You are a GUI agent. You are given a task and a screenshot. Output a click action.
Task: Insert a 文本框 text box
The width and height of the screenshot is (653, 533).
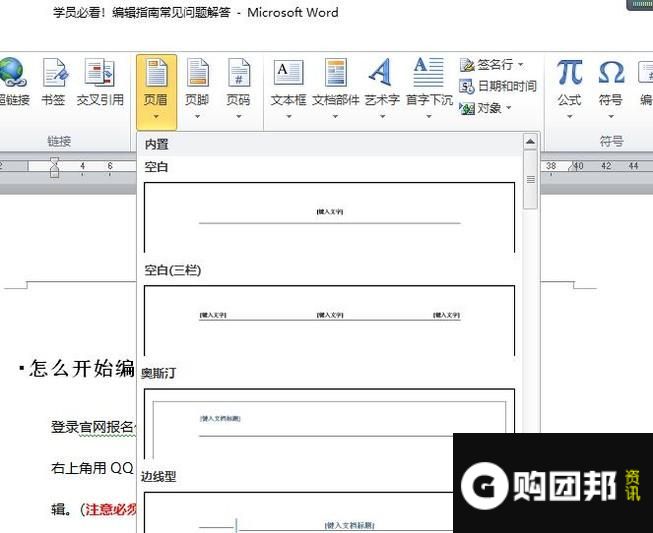288,72
